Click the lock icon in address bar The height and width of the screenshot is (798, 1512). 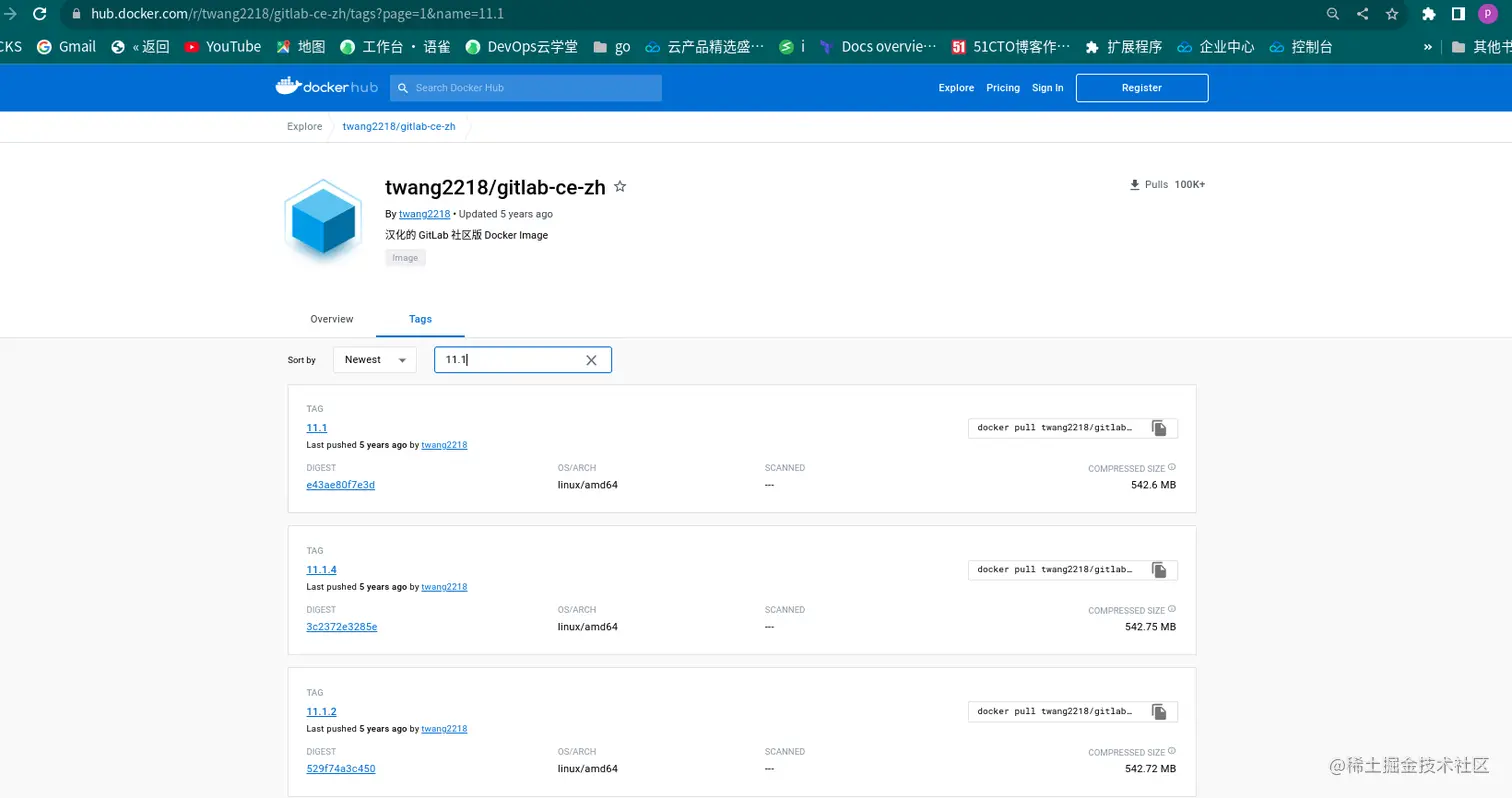click(76, 14)
